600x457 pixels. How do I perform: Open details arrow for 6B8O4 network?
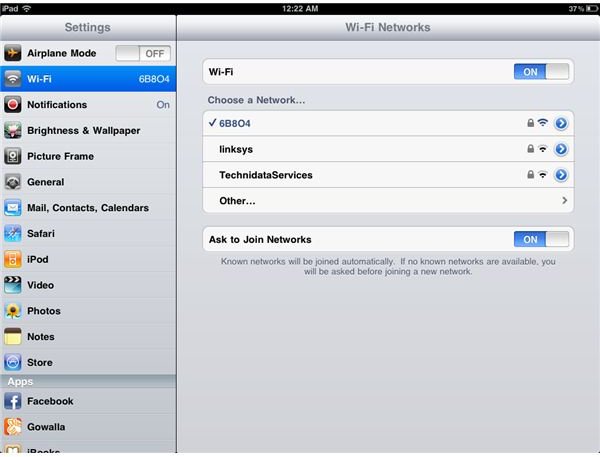pyautogui.click(x=561, y=123)
